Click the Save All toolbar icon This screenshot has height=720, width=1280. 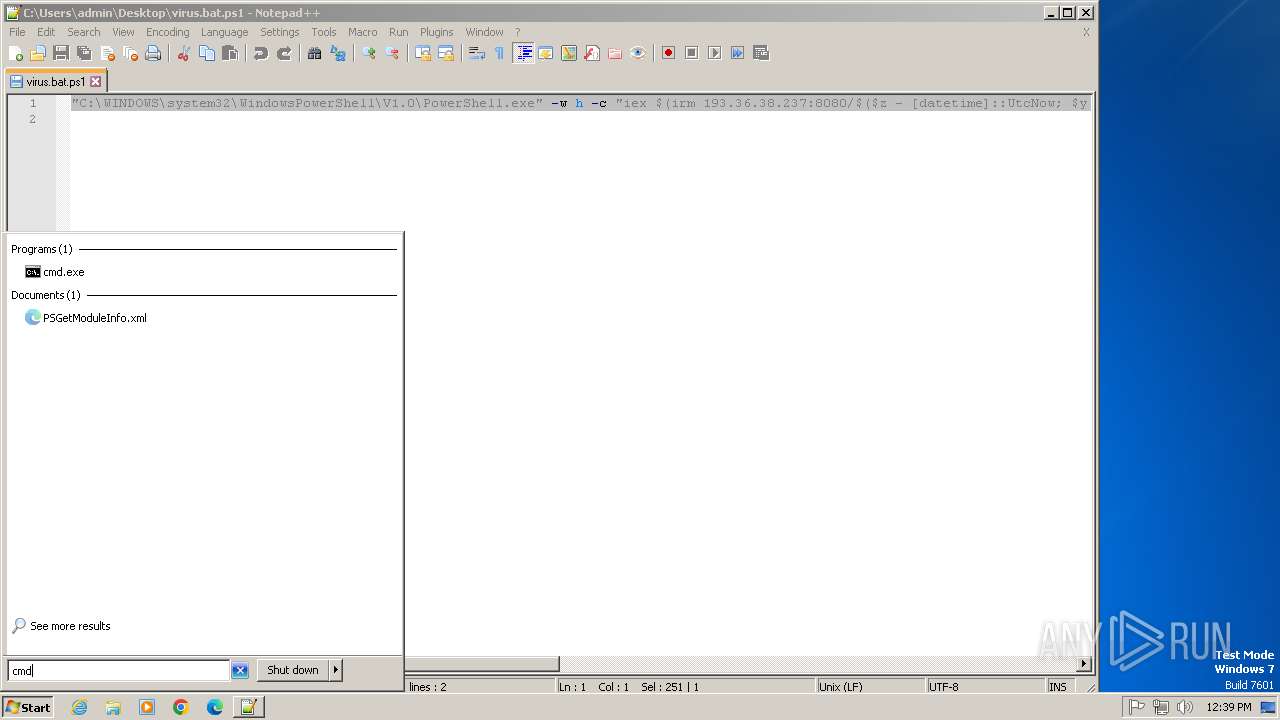[x=84, y=53]
